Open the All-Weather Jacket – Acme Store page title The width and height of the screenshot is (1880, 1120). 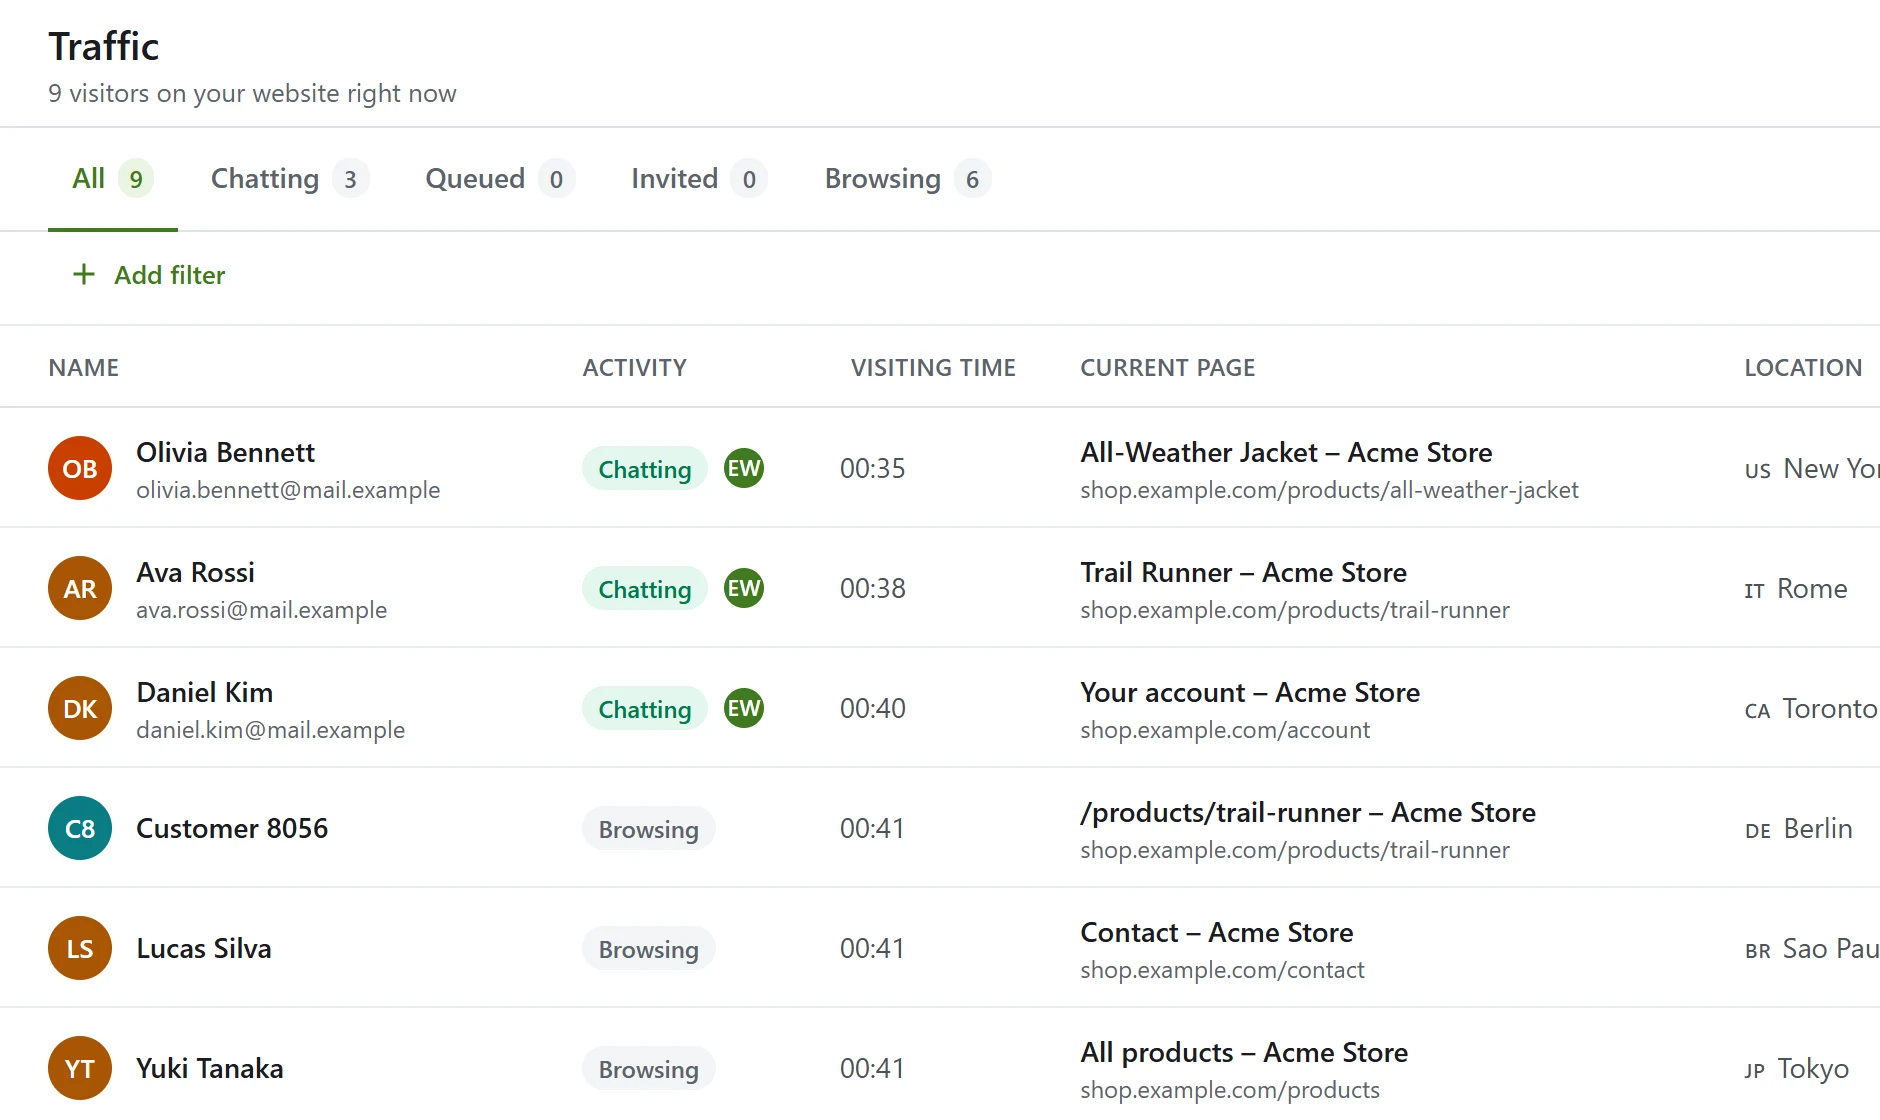pyautogui.click(x=1286, y=453)
